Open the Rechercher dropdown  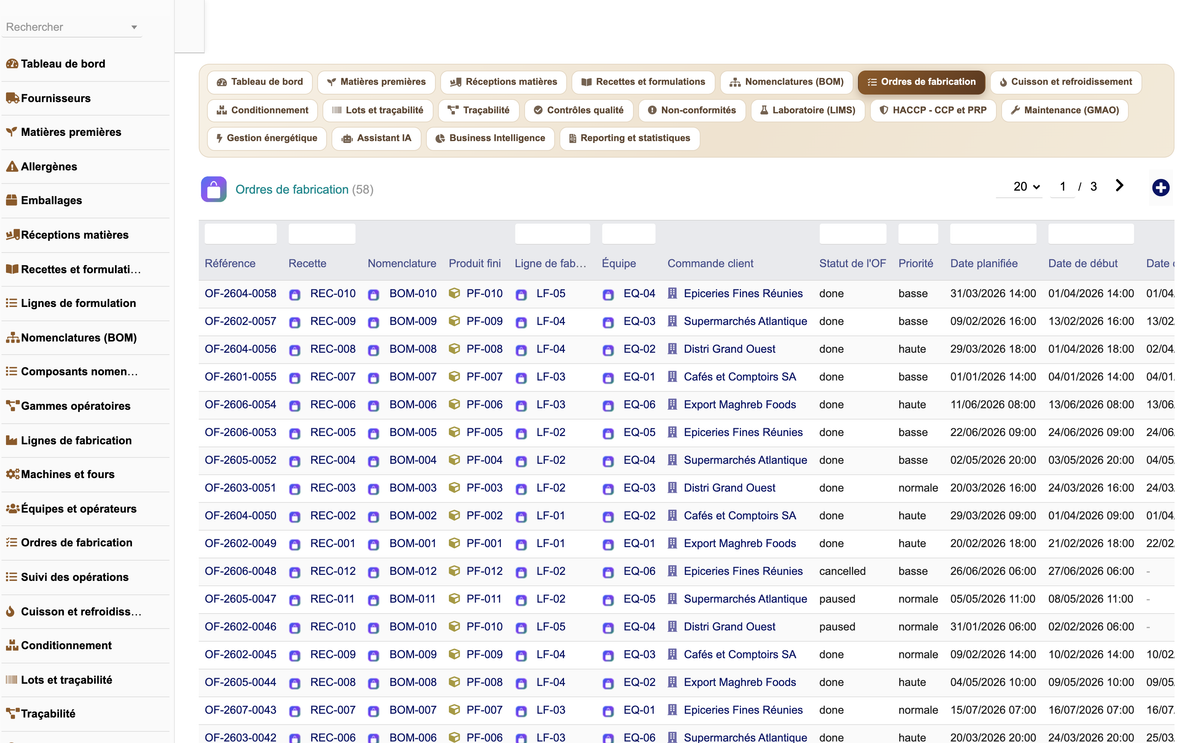[x=71, y=27]
